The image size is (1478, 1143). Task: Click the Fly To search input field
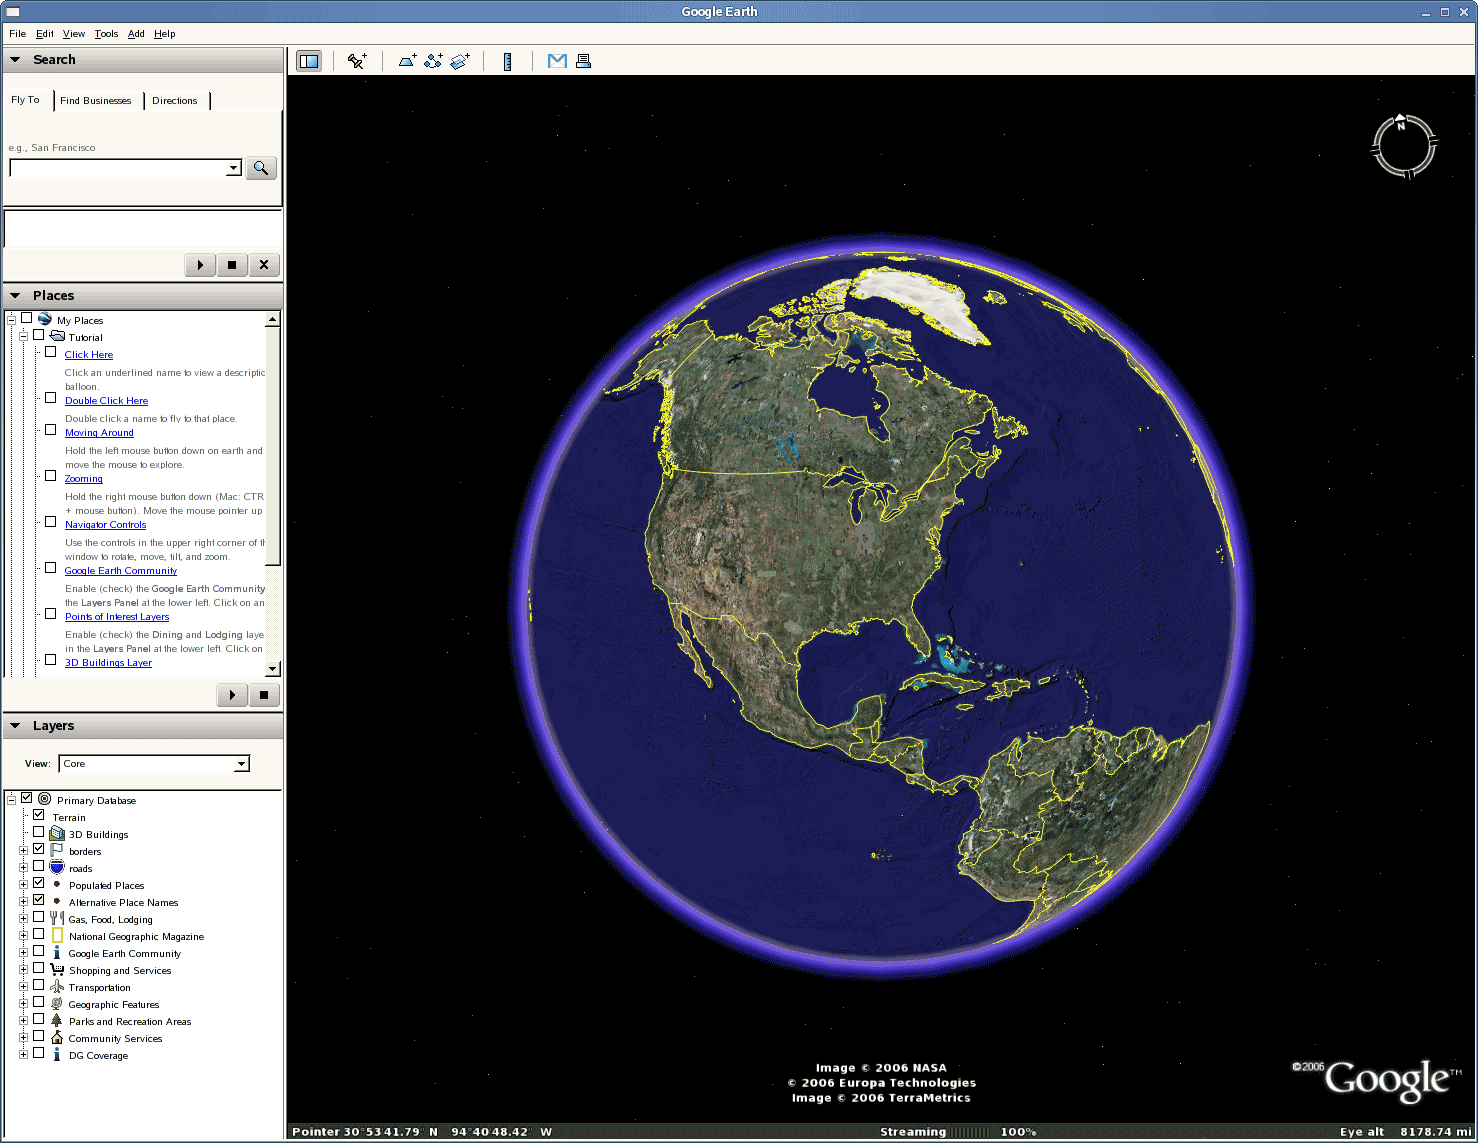(x=120, y=167)
